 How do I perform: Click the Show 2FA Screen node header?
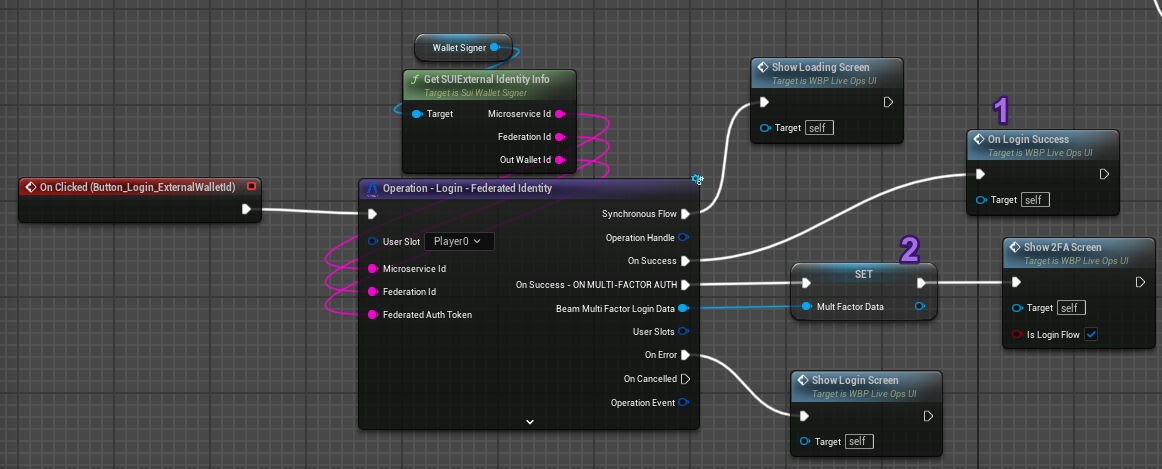pos(1064,248)
